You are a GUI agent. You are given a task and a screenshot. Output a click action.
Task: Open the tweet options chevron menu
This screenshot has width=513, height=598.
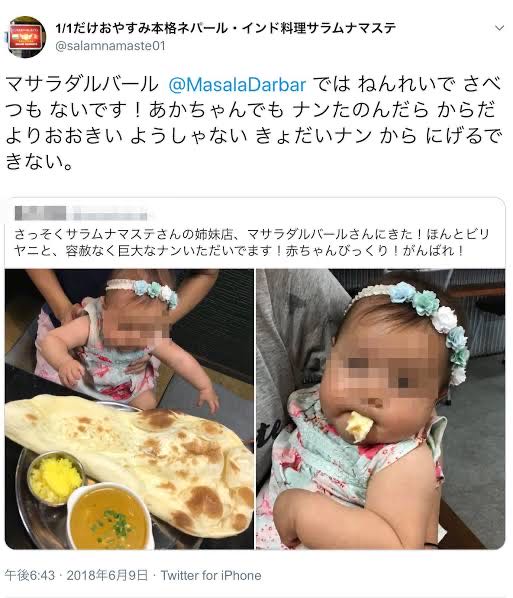pos(499,28)
